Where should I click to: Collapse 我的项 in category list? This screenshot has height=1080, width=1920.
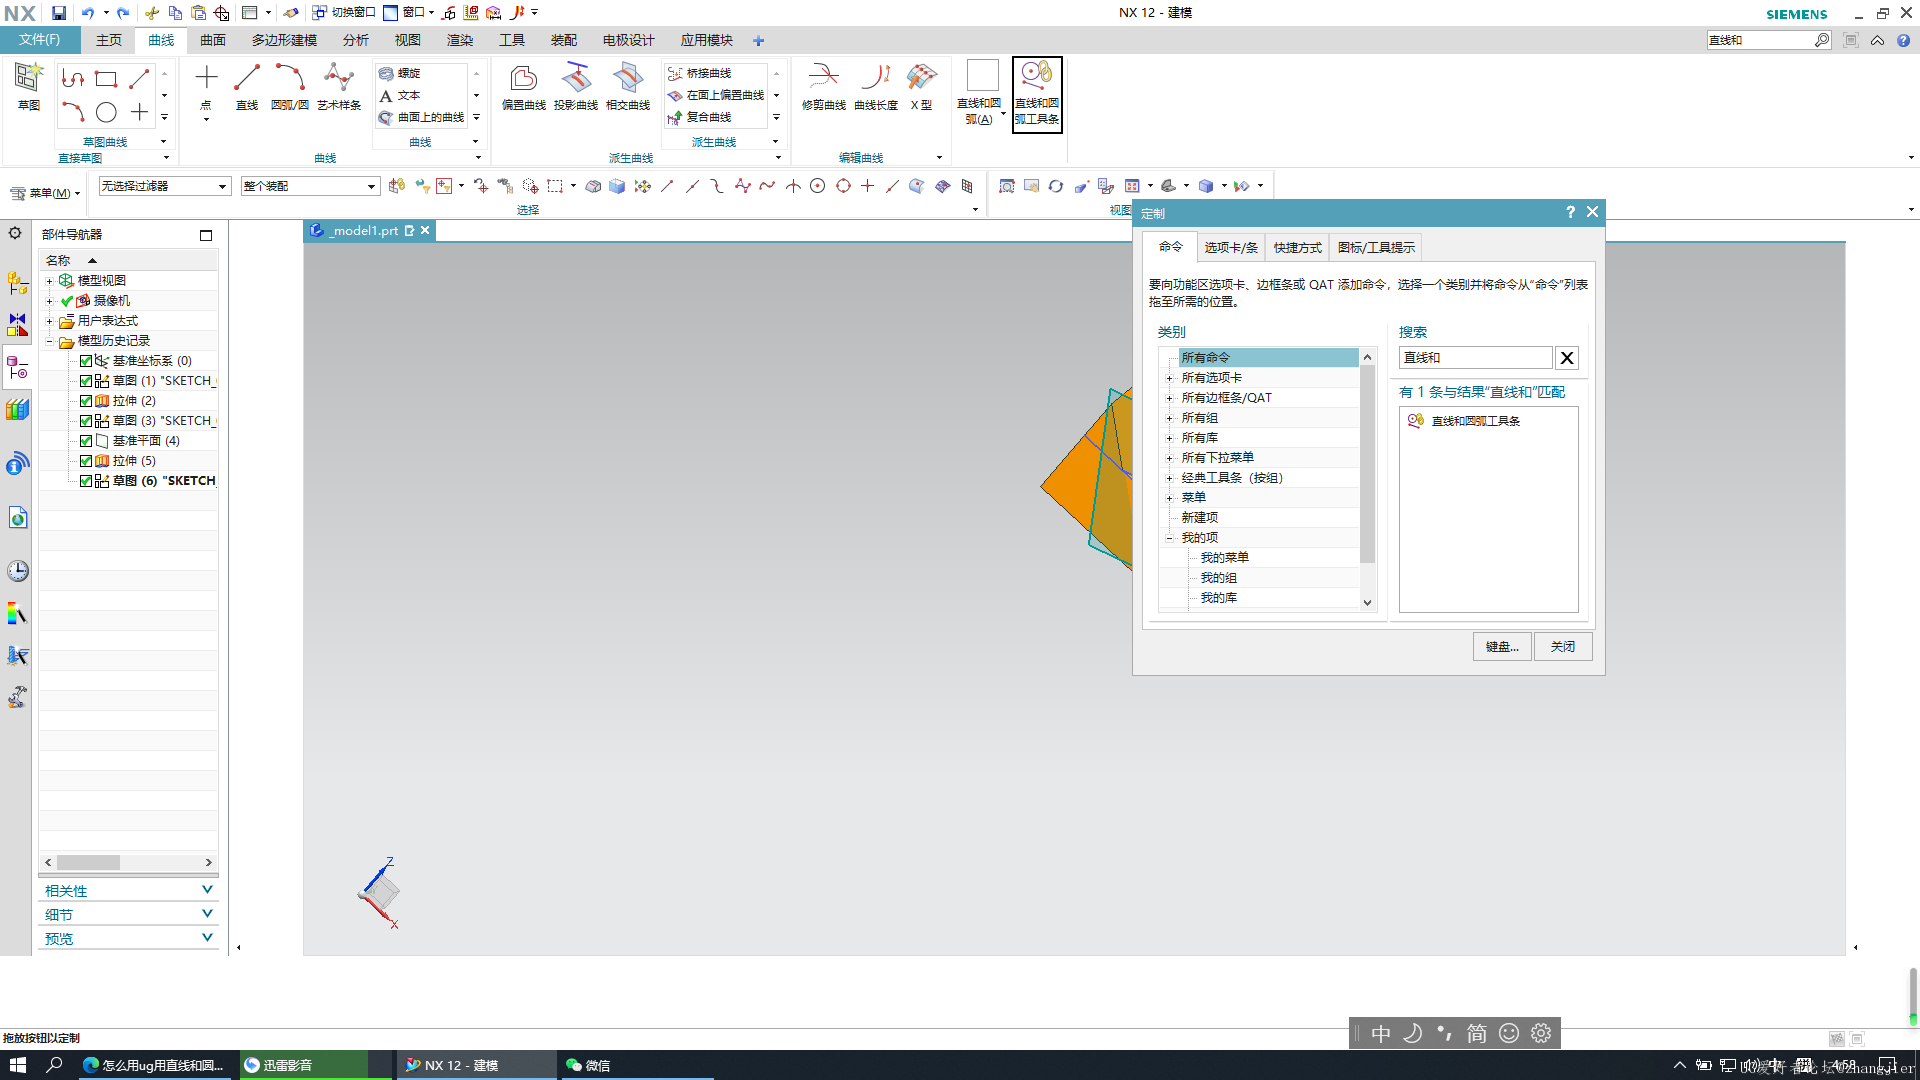pyautogui.click(x=1169, y=538)
